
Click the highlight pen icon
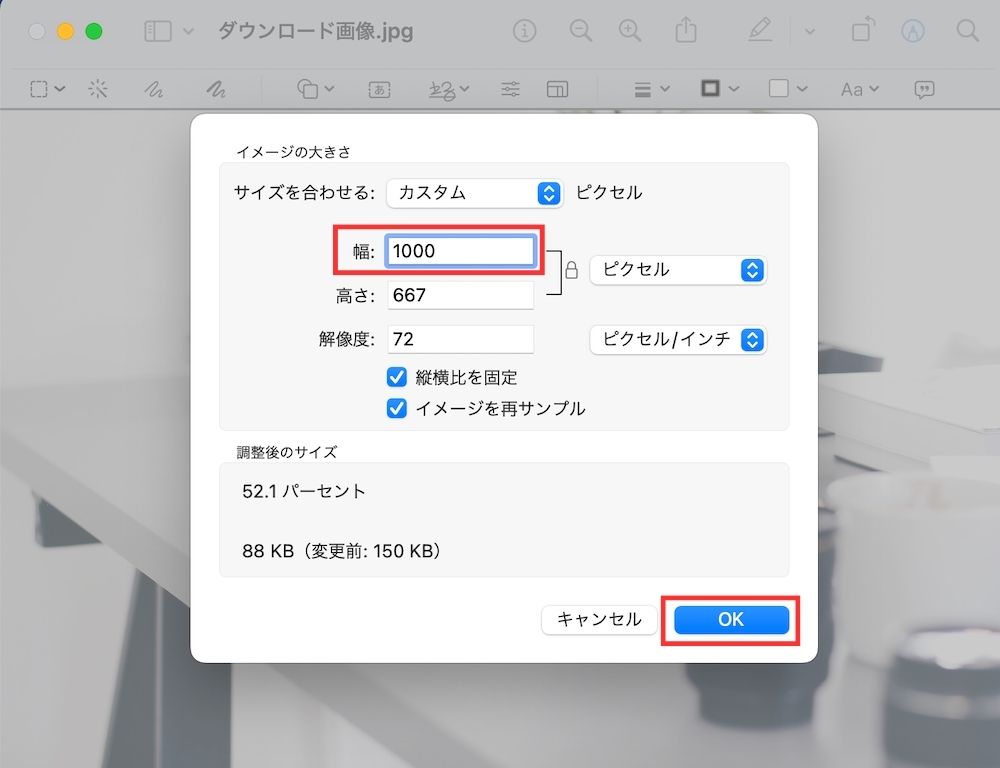(x=760, y=30)
